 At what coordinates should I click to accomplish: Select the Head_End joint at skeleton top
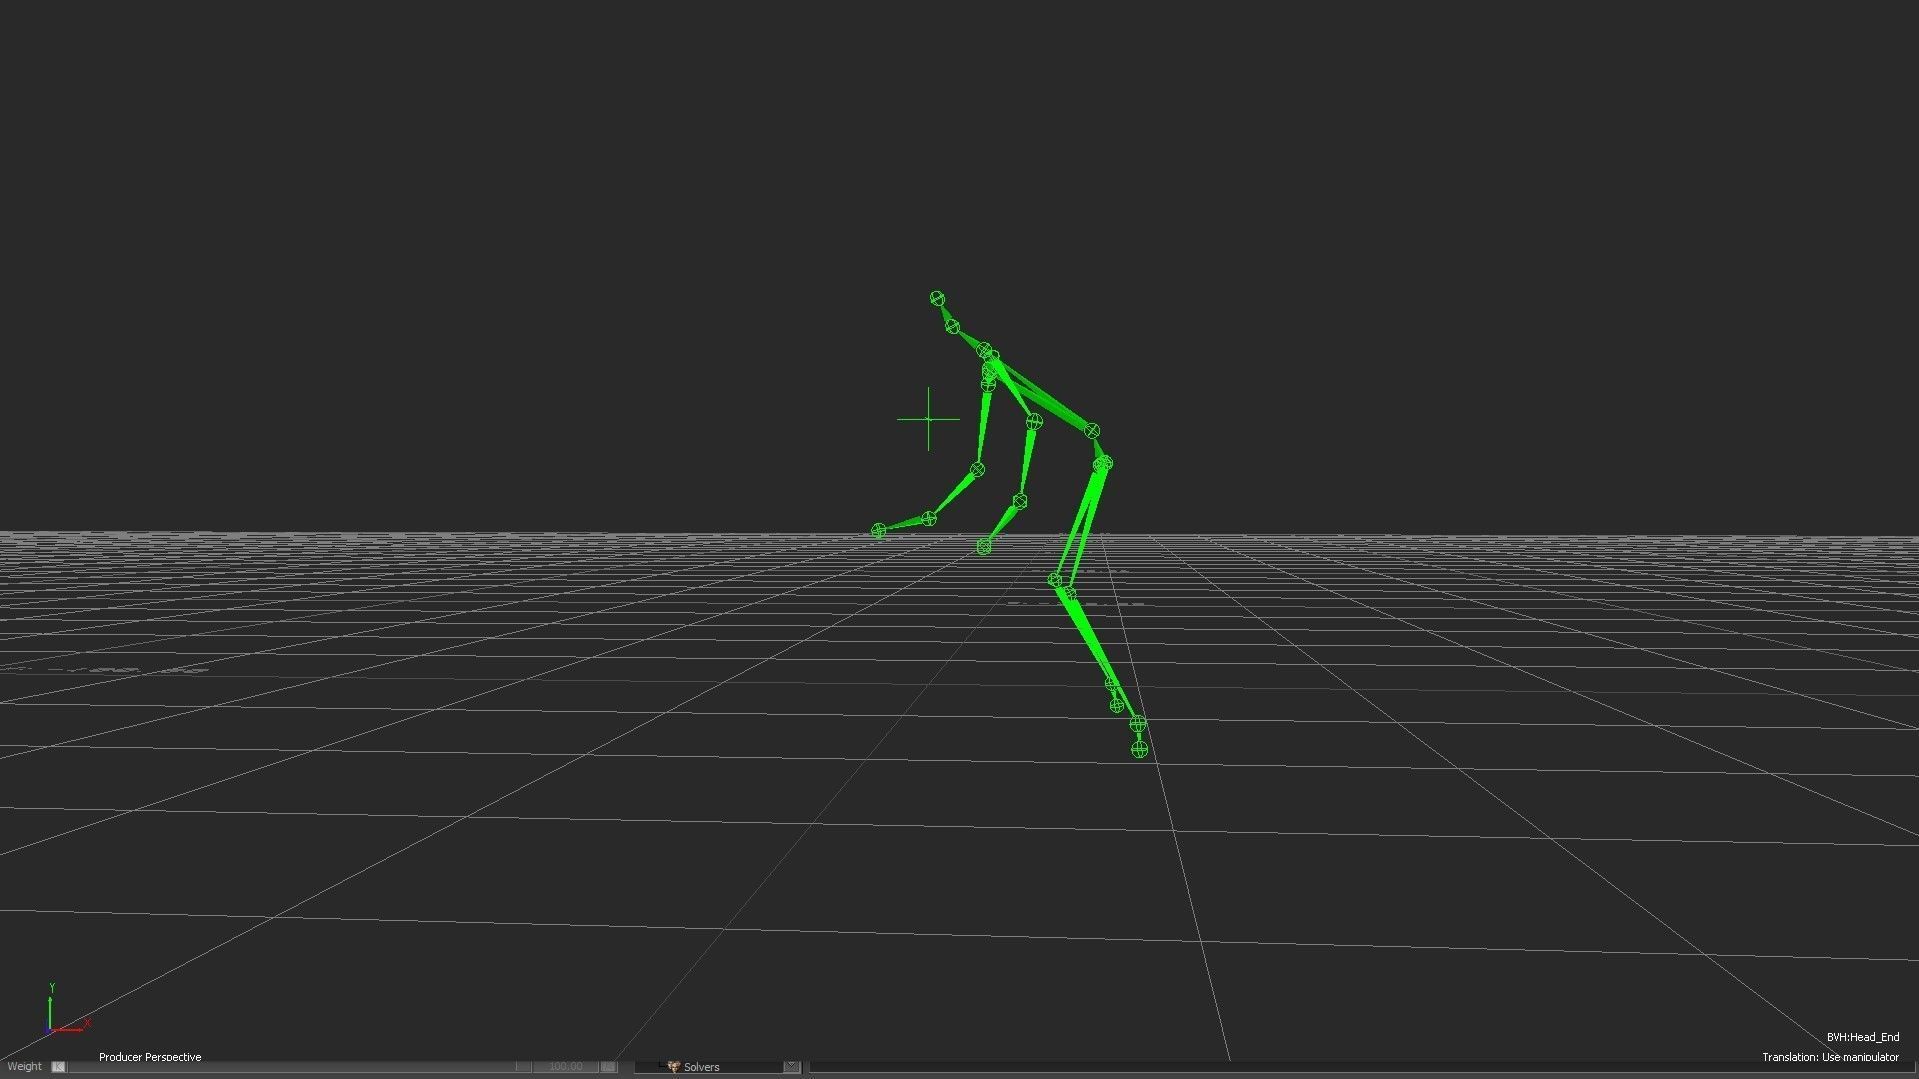point(937,298)
